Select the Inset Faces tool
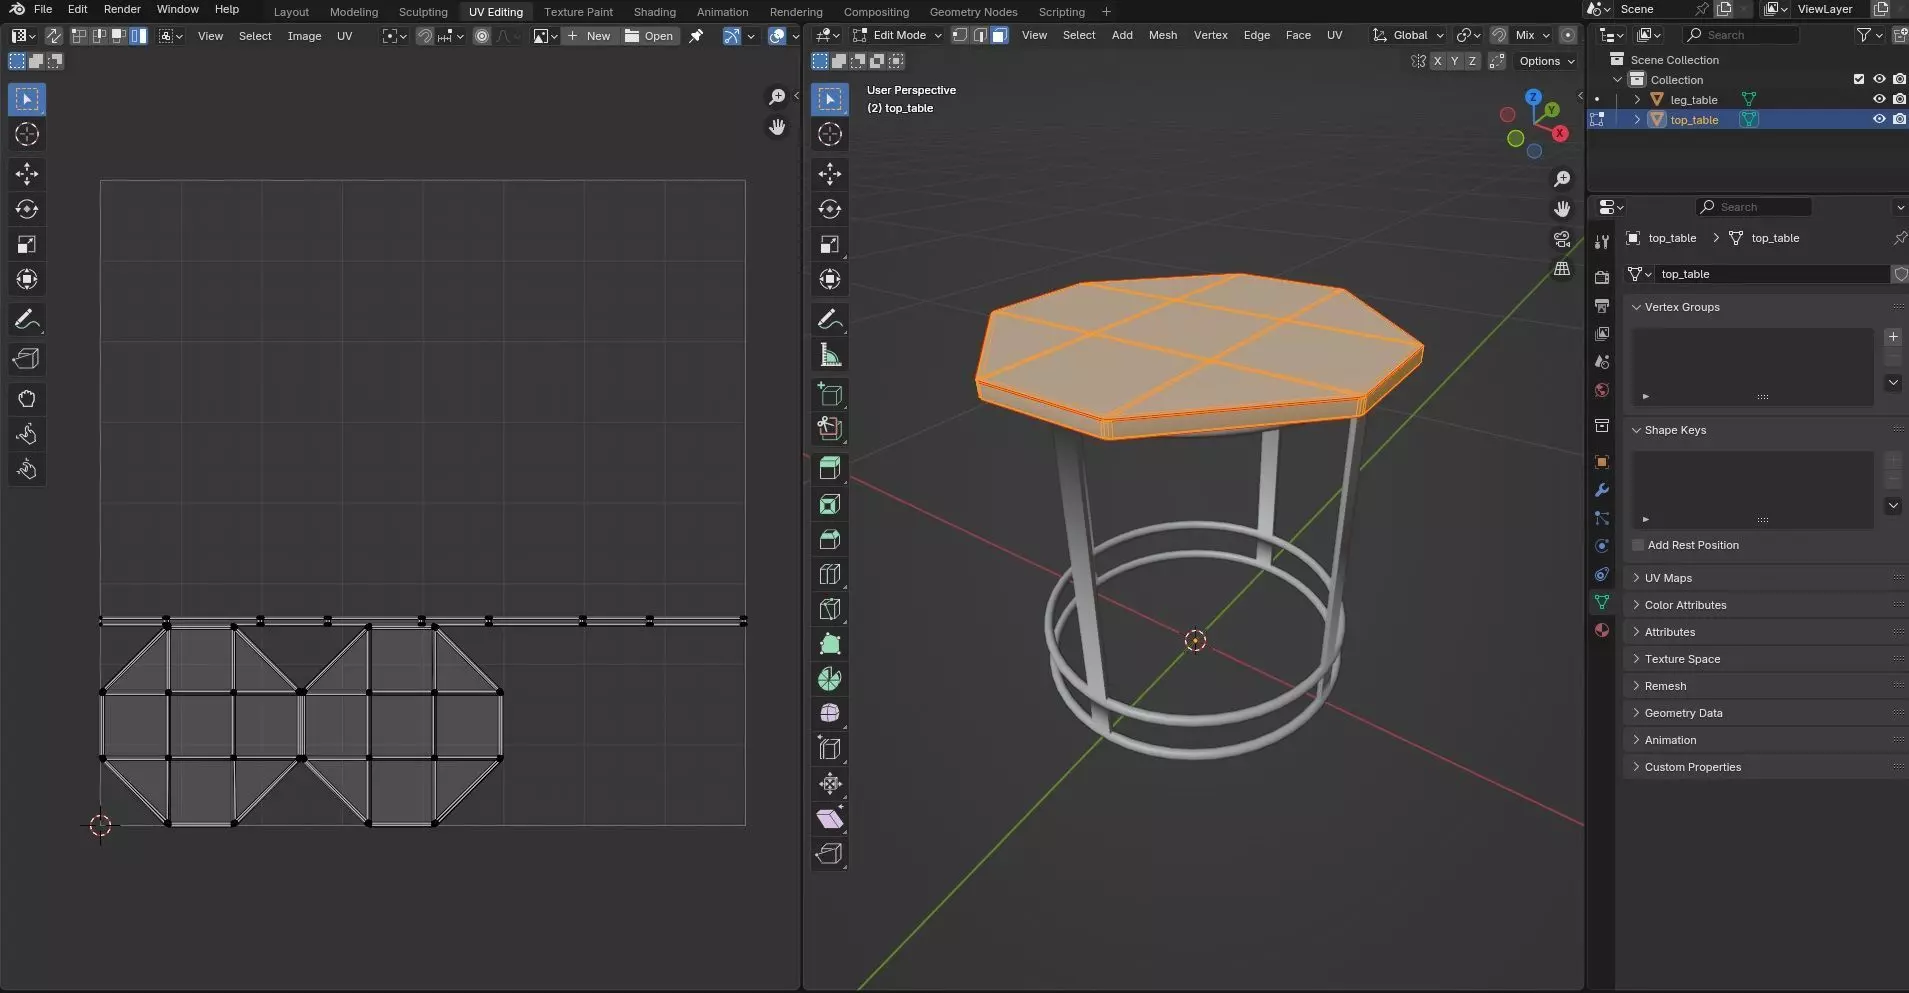The width and height of the screenshot is (1909, 993). point(830,504)
